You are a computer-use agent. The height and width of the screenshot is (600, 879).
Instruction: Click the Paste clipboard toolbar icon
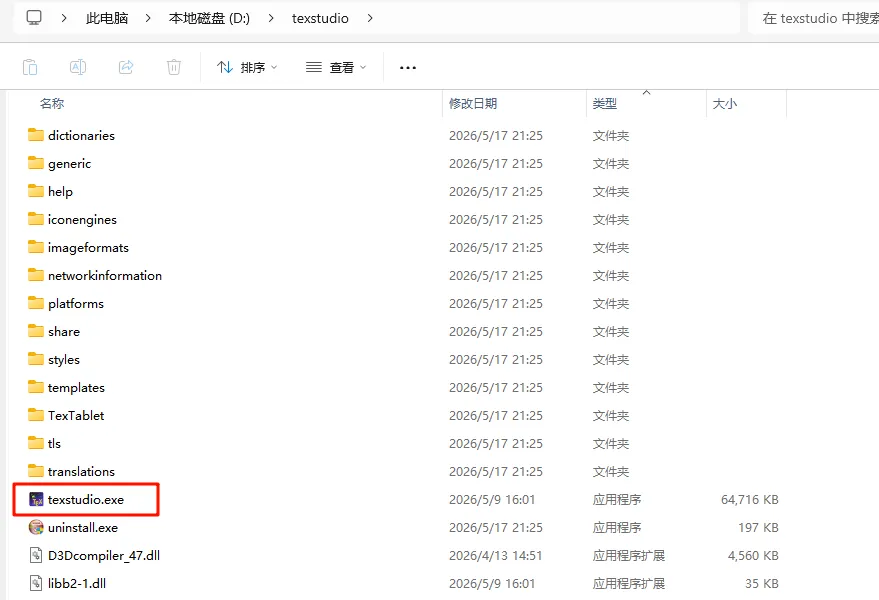point(30,67)
